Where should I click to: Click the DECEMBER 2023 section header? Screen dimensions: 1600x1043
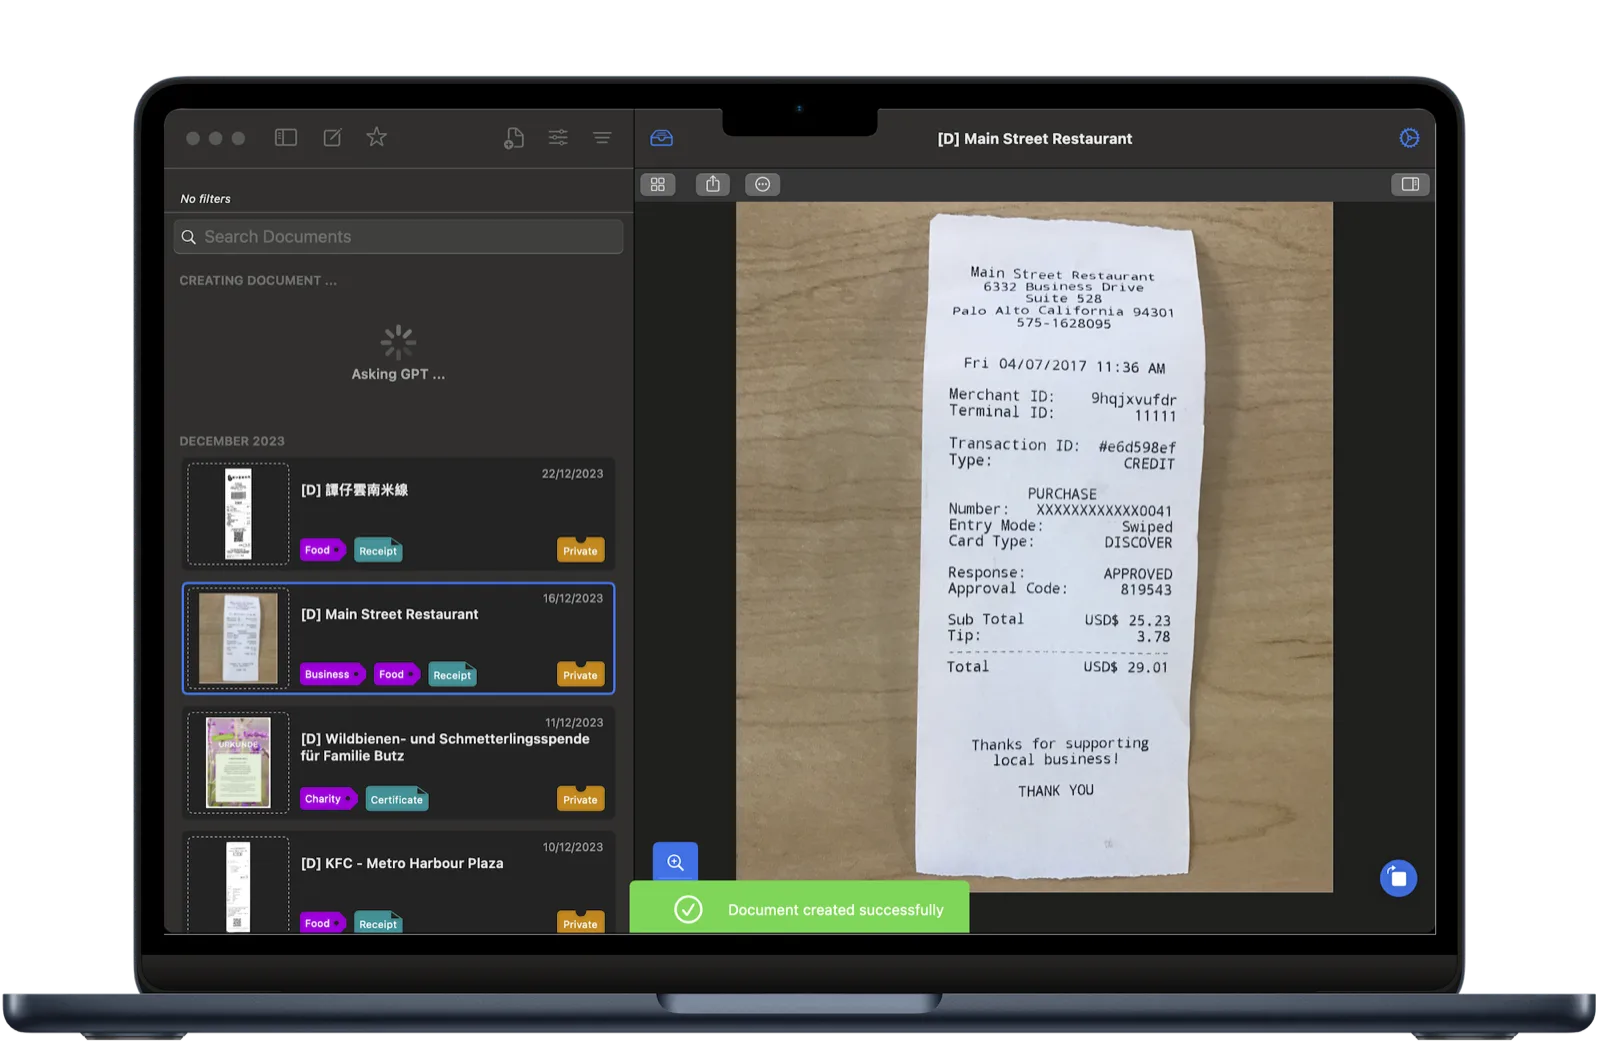[x=232, y=441]
